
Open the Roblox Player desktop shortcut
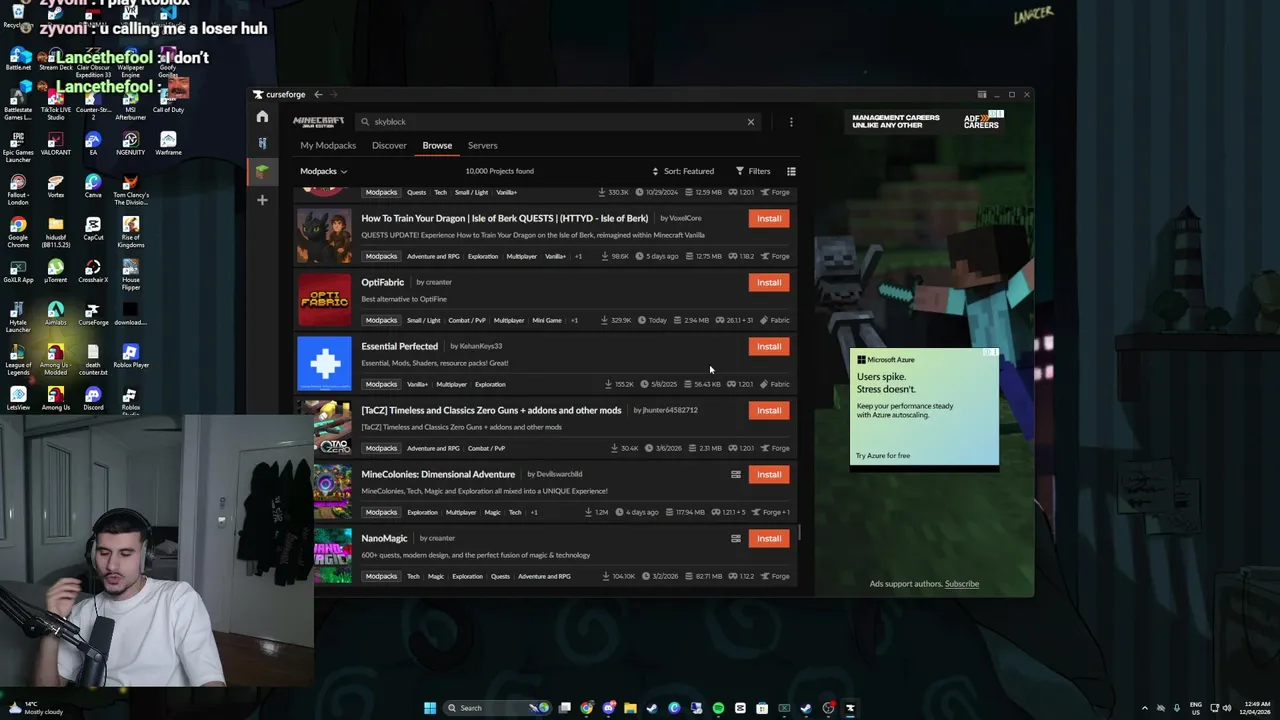[x=130, y=357]
